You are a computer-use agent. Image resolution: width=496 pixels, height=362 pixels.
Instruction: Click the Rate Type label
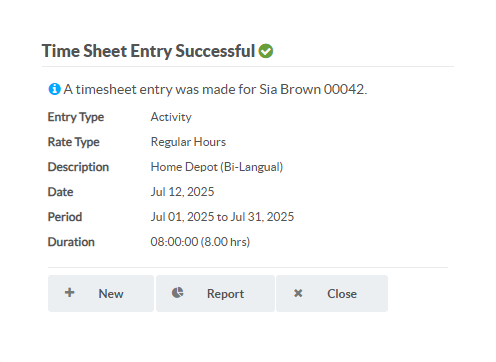(x=74, y=142)
